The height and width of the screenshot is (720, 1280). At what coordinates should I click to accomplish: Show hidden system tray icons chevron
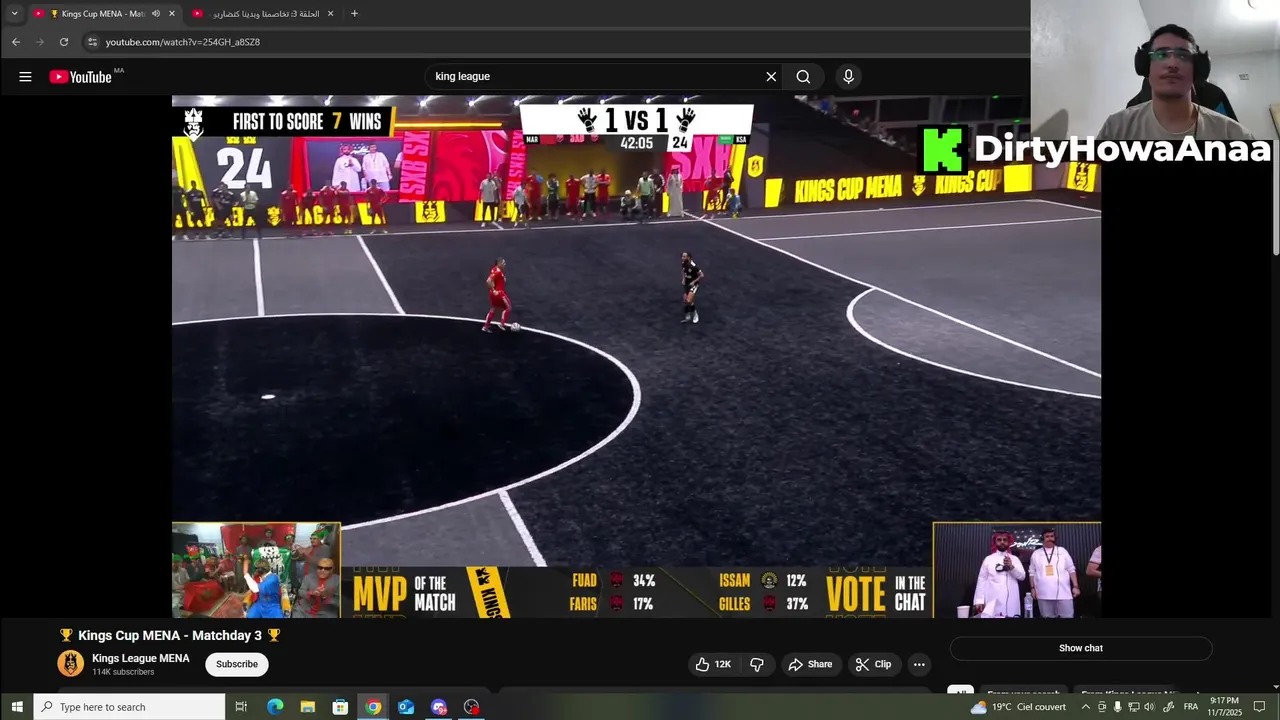[1085, 707]
